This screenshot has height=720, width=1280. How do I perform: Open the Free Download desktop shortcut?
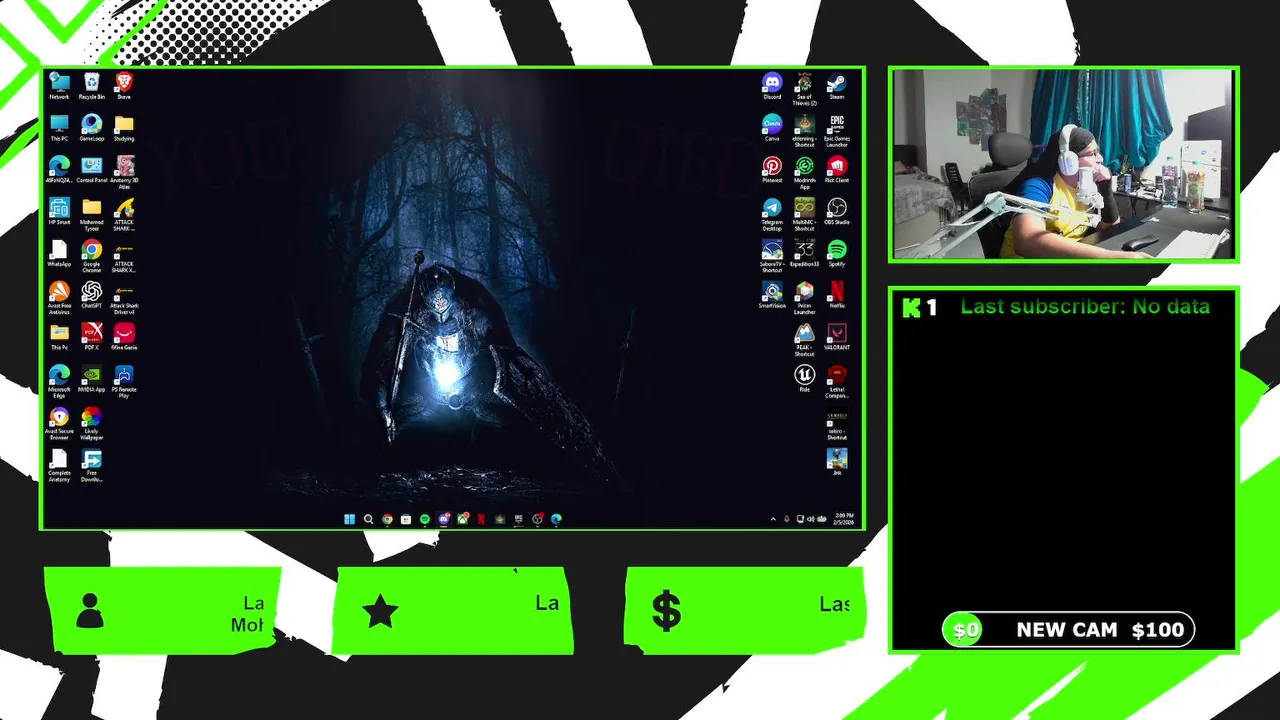91,466
